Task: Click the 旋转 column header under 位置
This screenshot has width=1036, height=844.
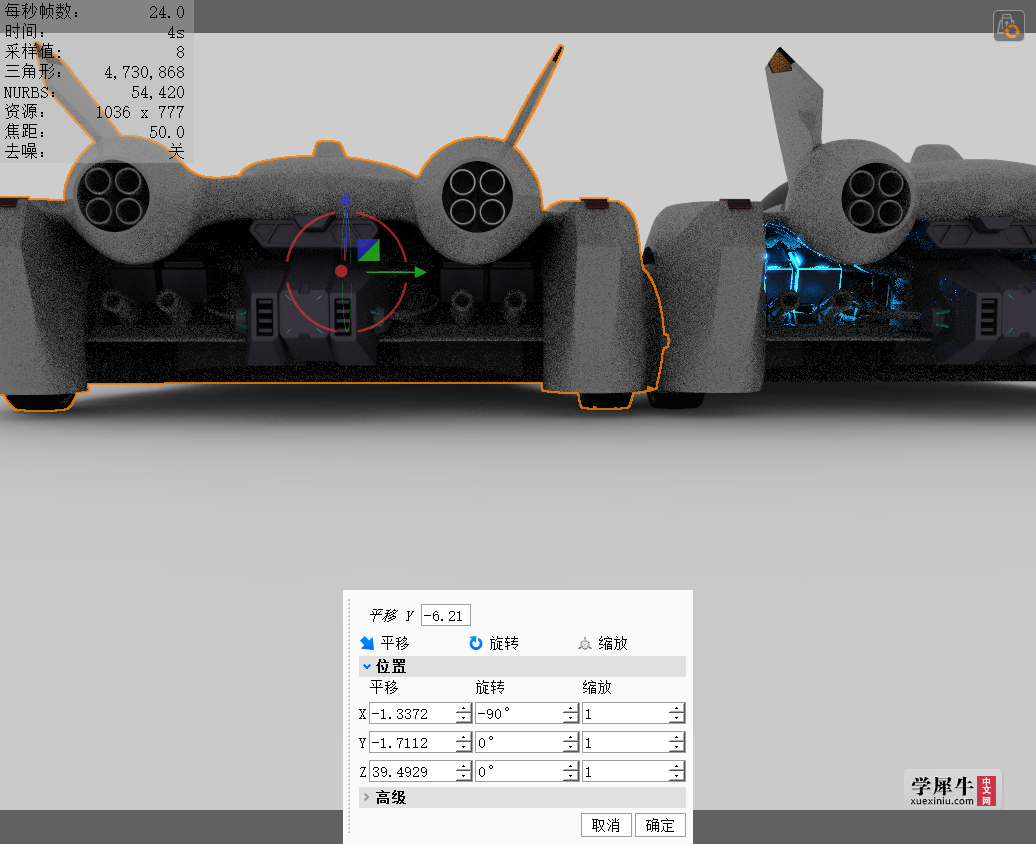Action: (490, 687)
